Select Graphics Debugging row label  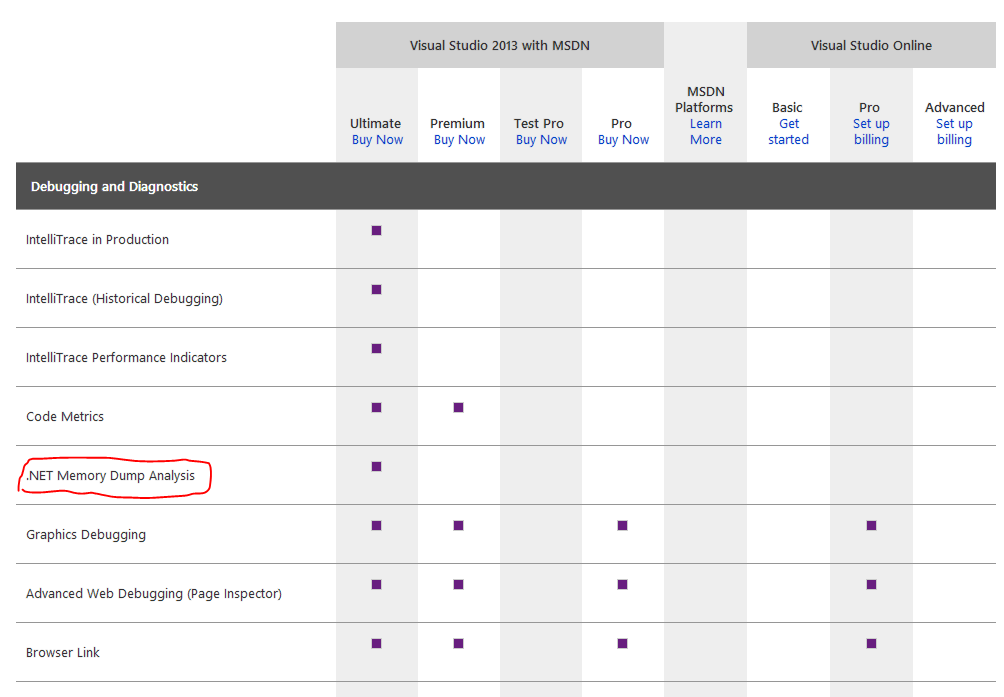click(86, 534)
